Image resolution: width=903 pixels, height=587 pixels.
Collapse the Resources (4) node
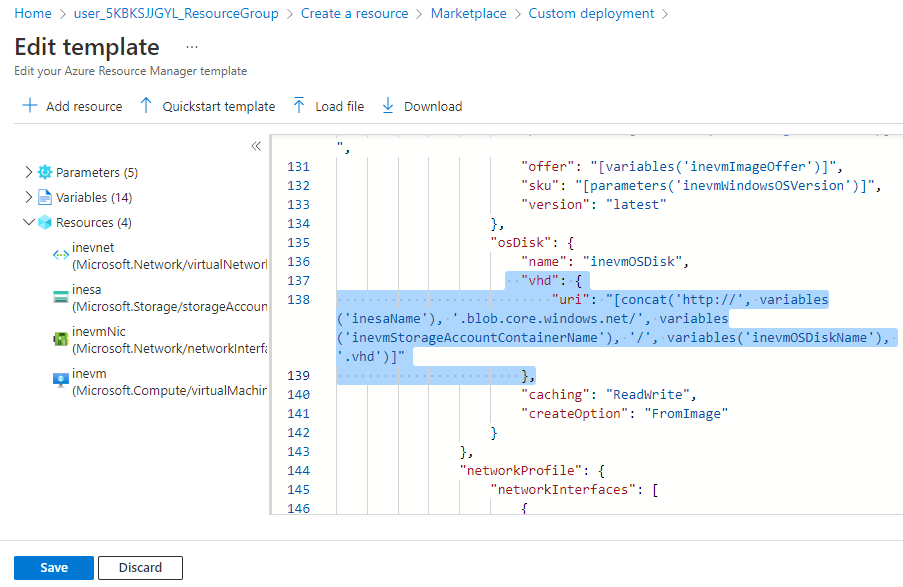(28, 222)
